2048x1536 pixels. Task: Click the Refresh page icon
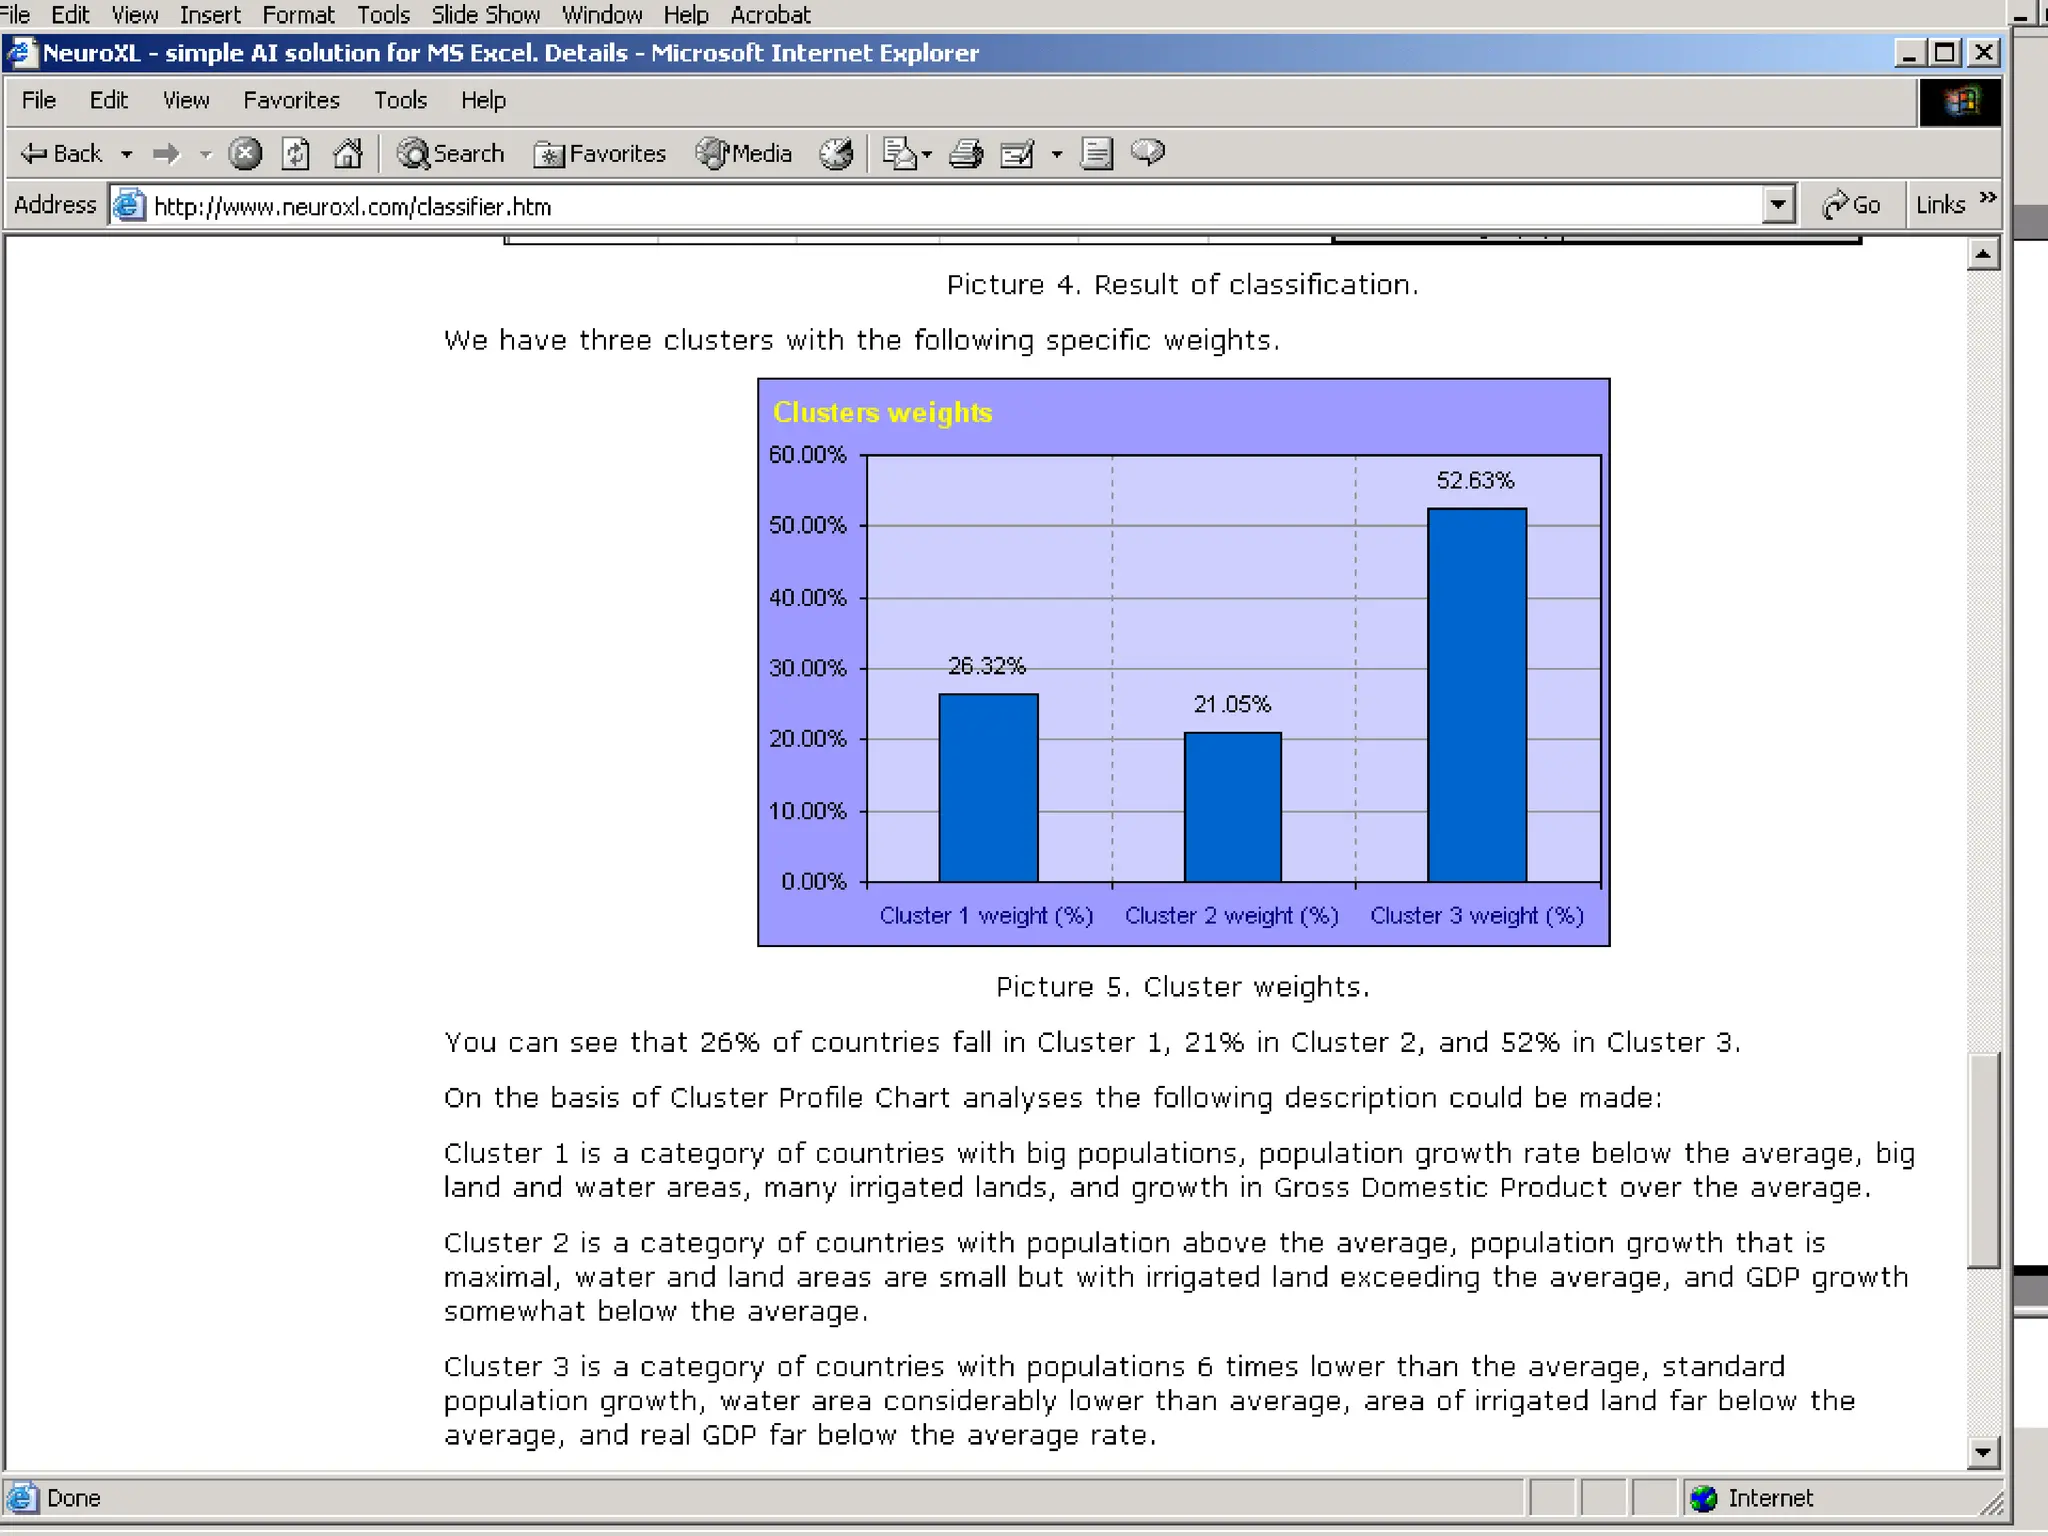(x=296, y=153)
